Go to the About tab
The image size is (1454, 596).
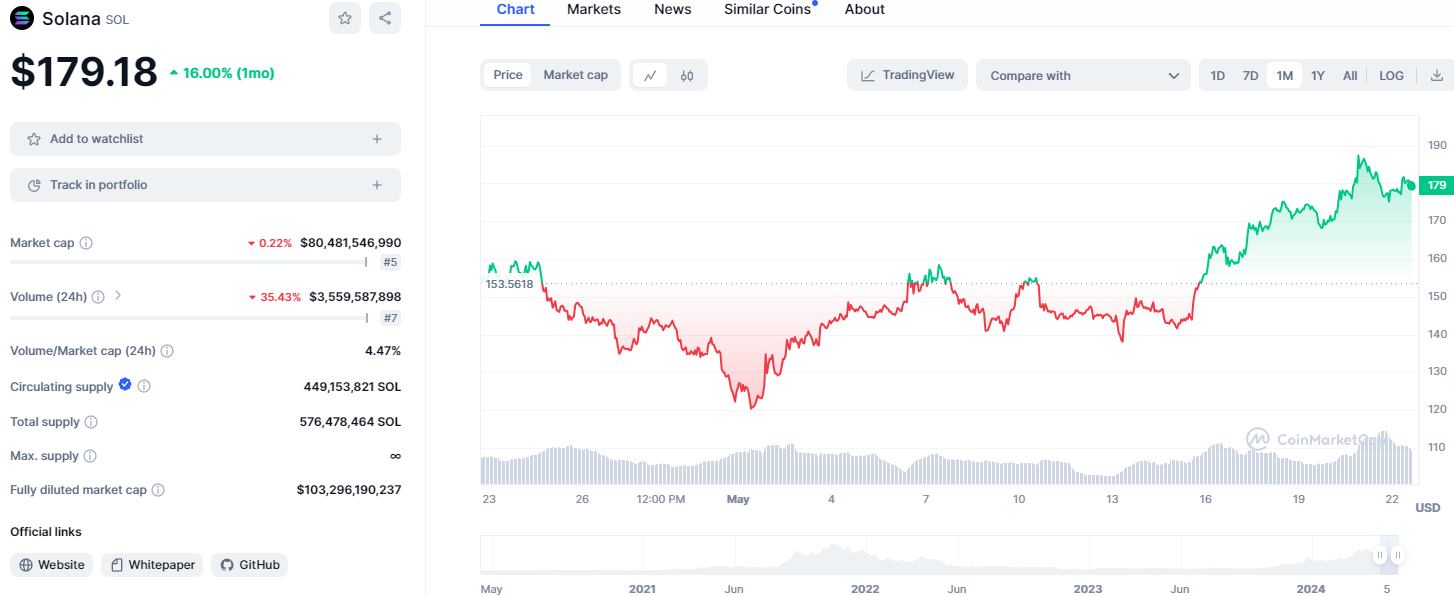[x=865, y=10]
